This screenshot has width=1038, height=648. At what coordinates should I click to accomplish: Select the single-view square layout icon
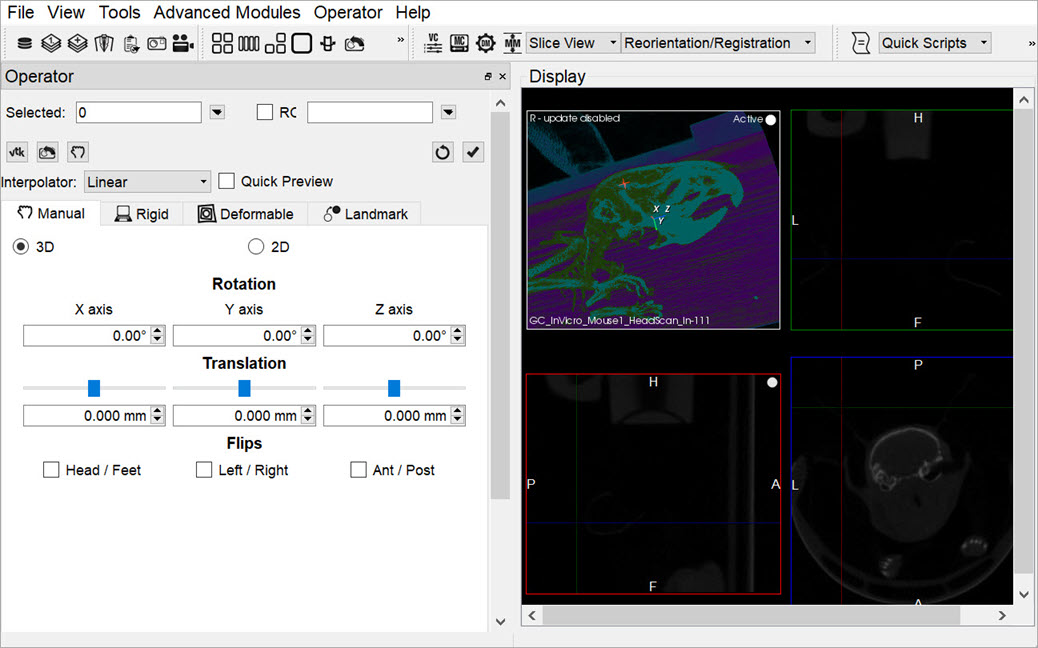(301, 43)
